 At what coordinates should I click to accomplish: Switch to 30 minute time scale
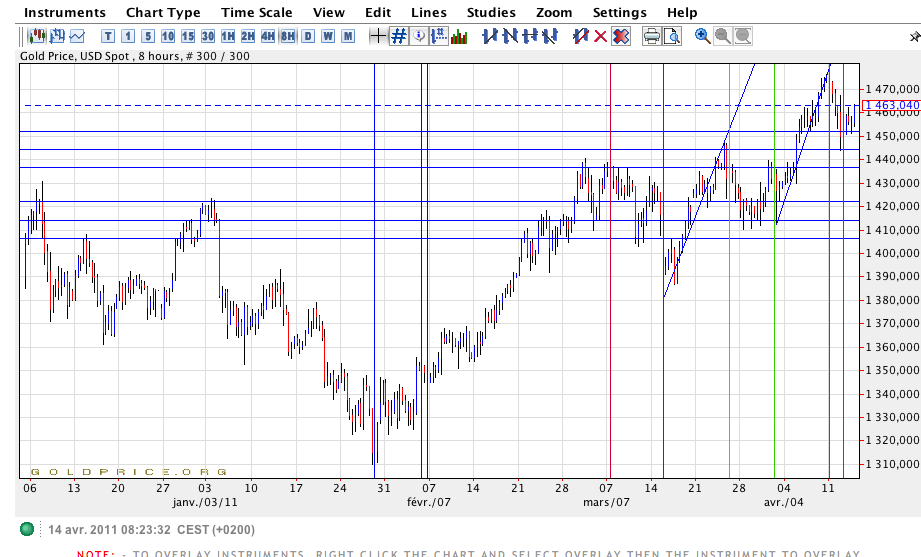click(207, 36)
